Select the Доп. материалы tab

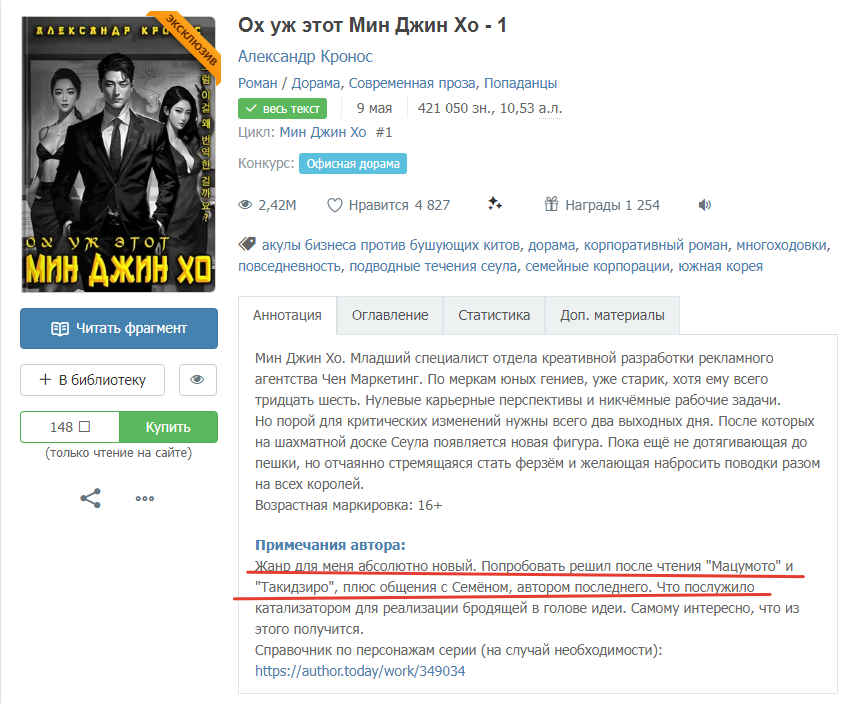tap(612, 315)
